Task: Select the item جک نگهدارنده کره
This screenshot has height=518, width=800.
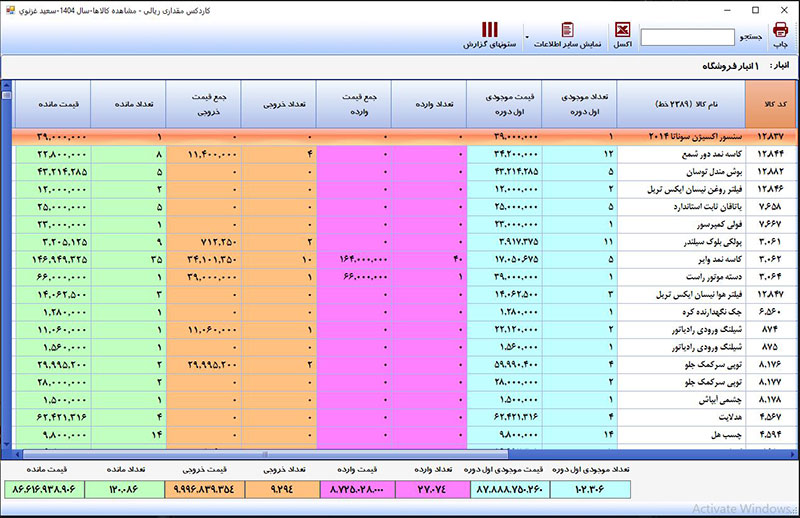Action: tap(712, 312)
